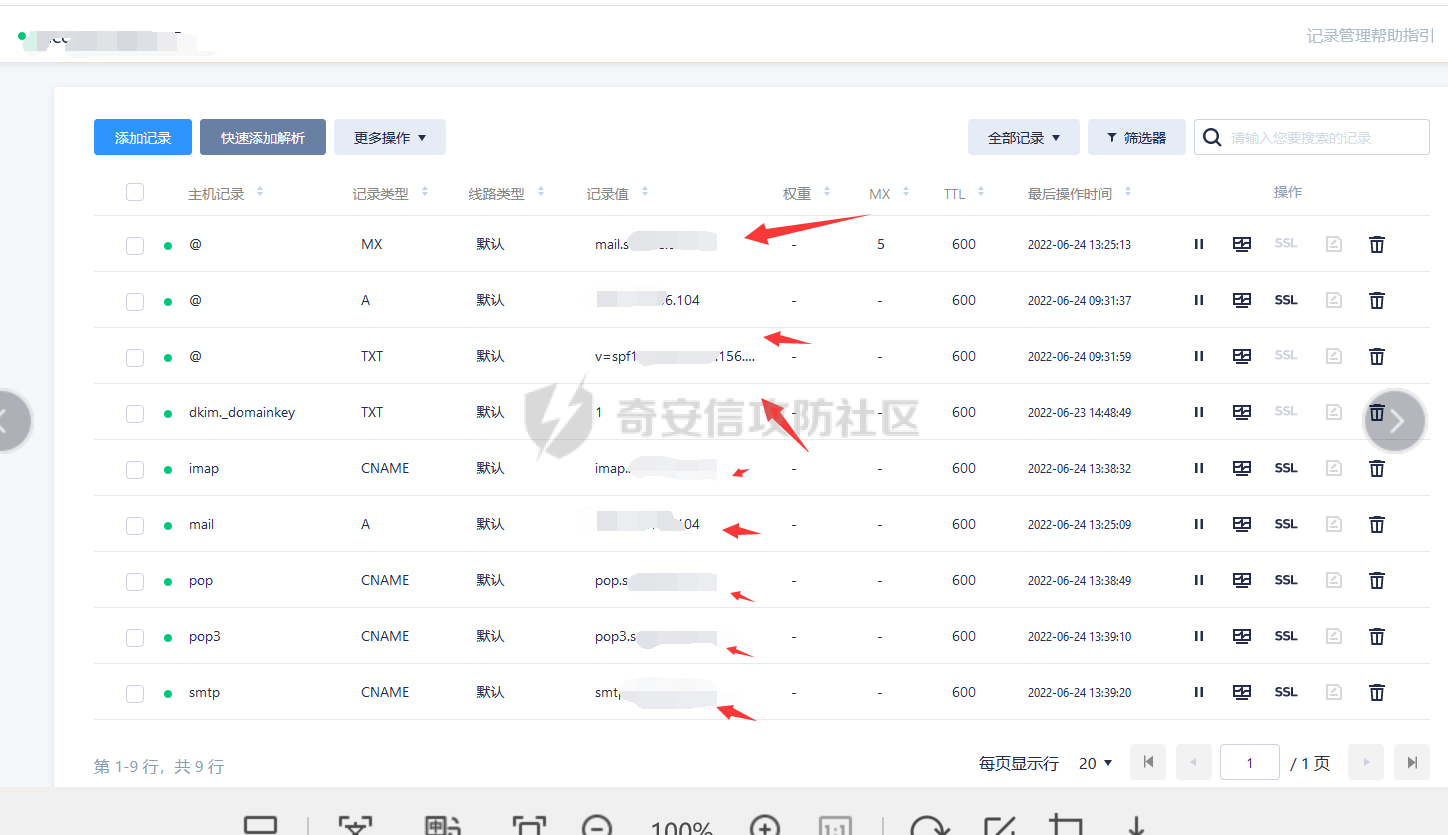The width and height of the screenshot is (1448, 835).
Task: Select the smtp record checkbox
Action: [x=135, y=693]
